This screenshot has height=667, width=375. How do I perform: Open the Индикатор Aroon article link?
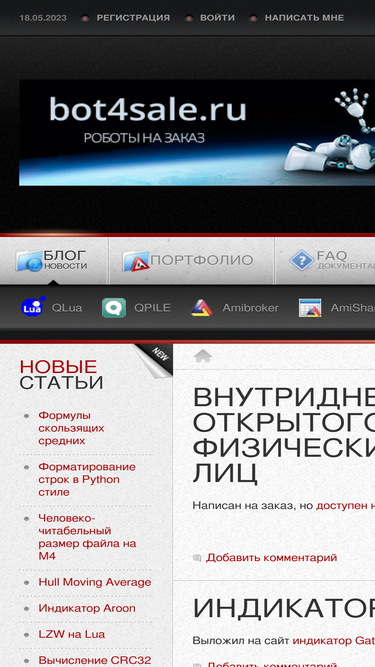87,608
